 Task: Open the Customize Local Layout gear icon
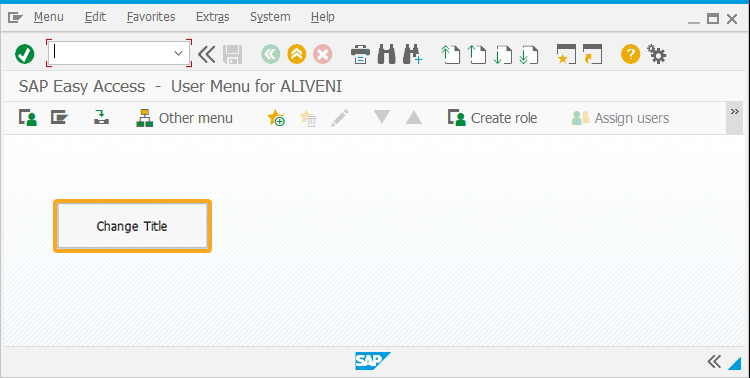coord(656,54)
